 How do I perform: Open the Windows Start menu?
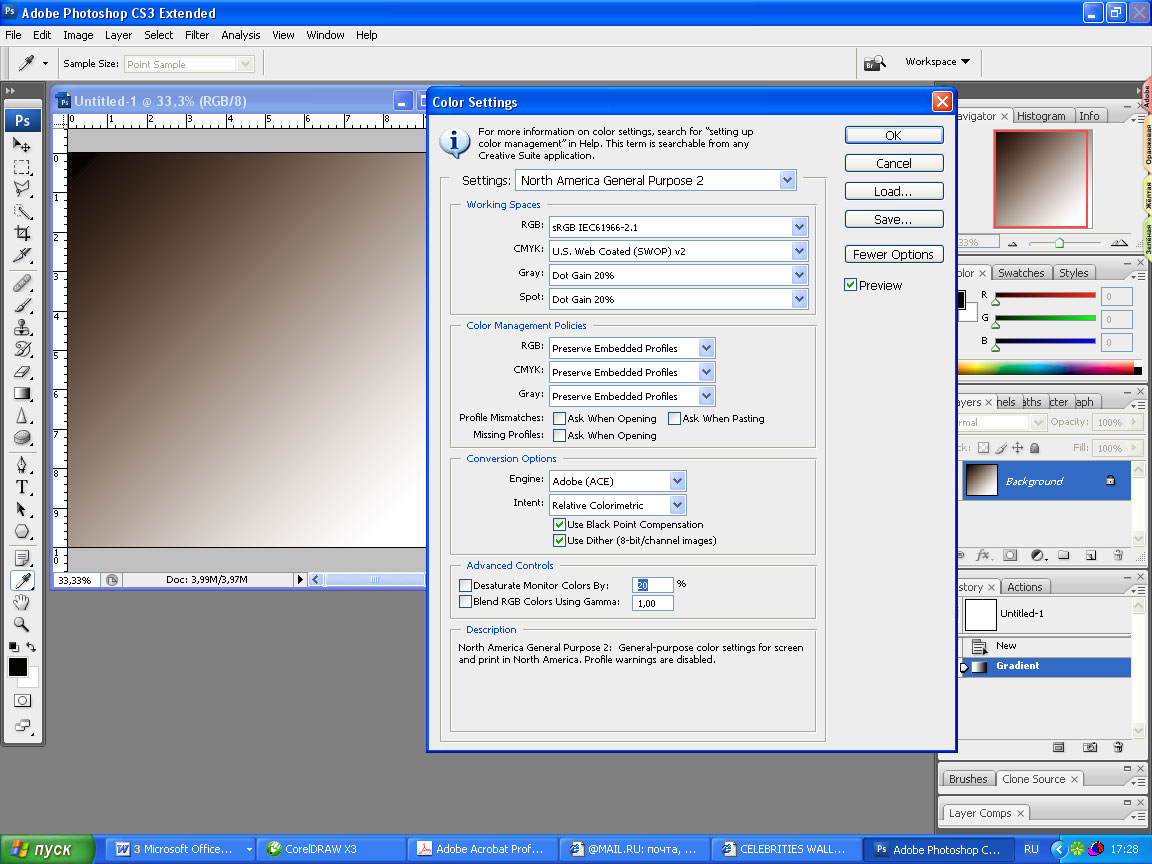[x=47, y=849]
